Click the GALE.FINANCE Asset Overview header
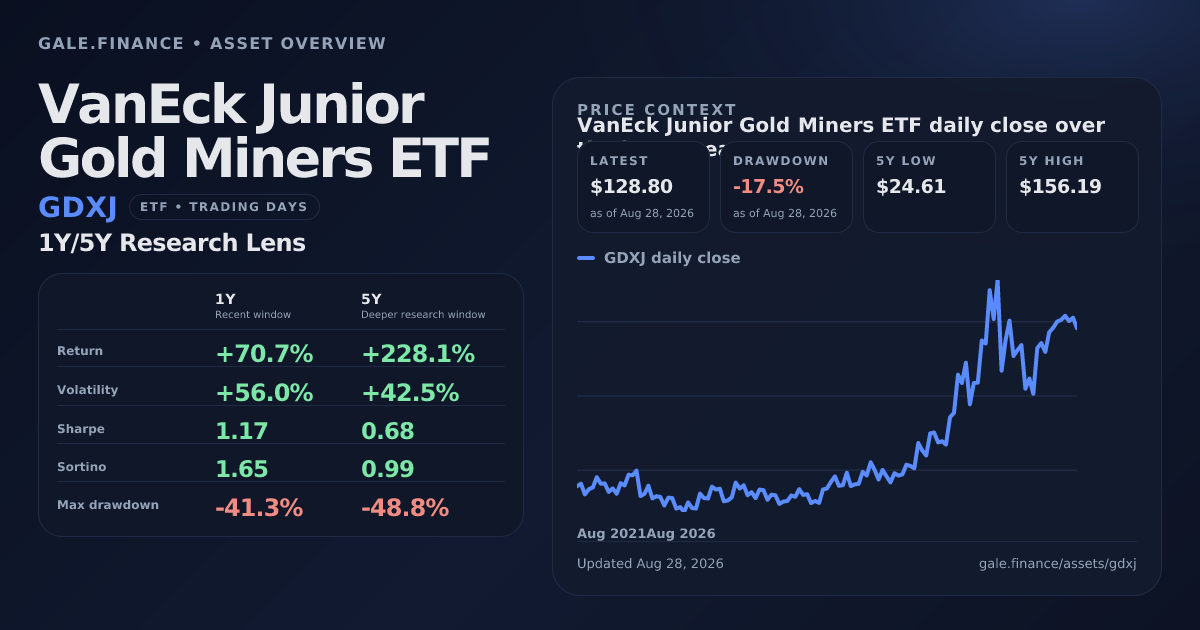Image resolution: width=1200 pixels, height=630 pixels. click(212, 43)
